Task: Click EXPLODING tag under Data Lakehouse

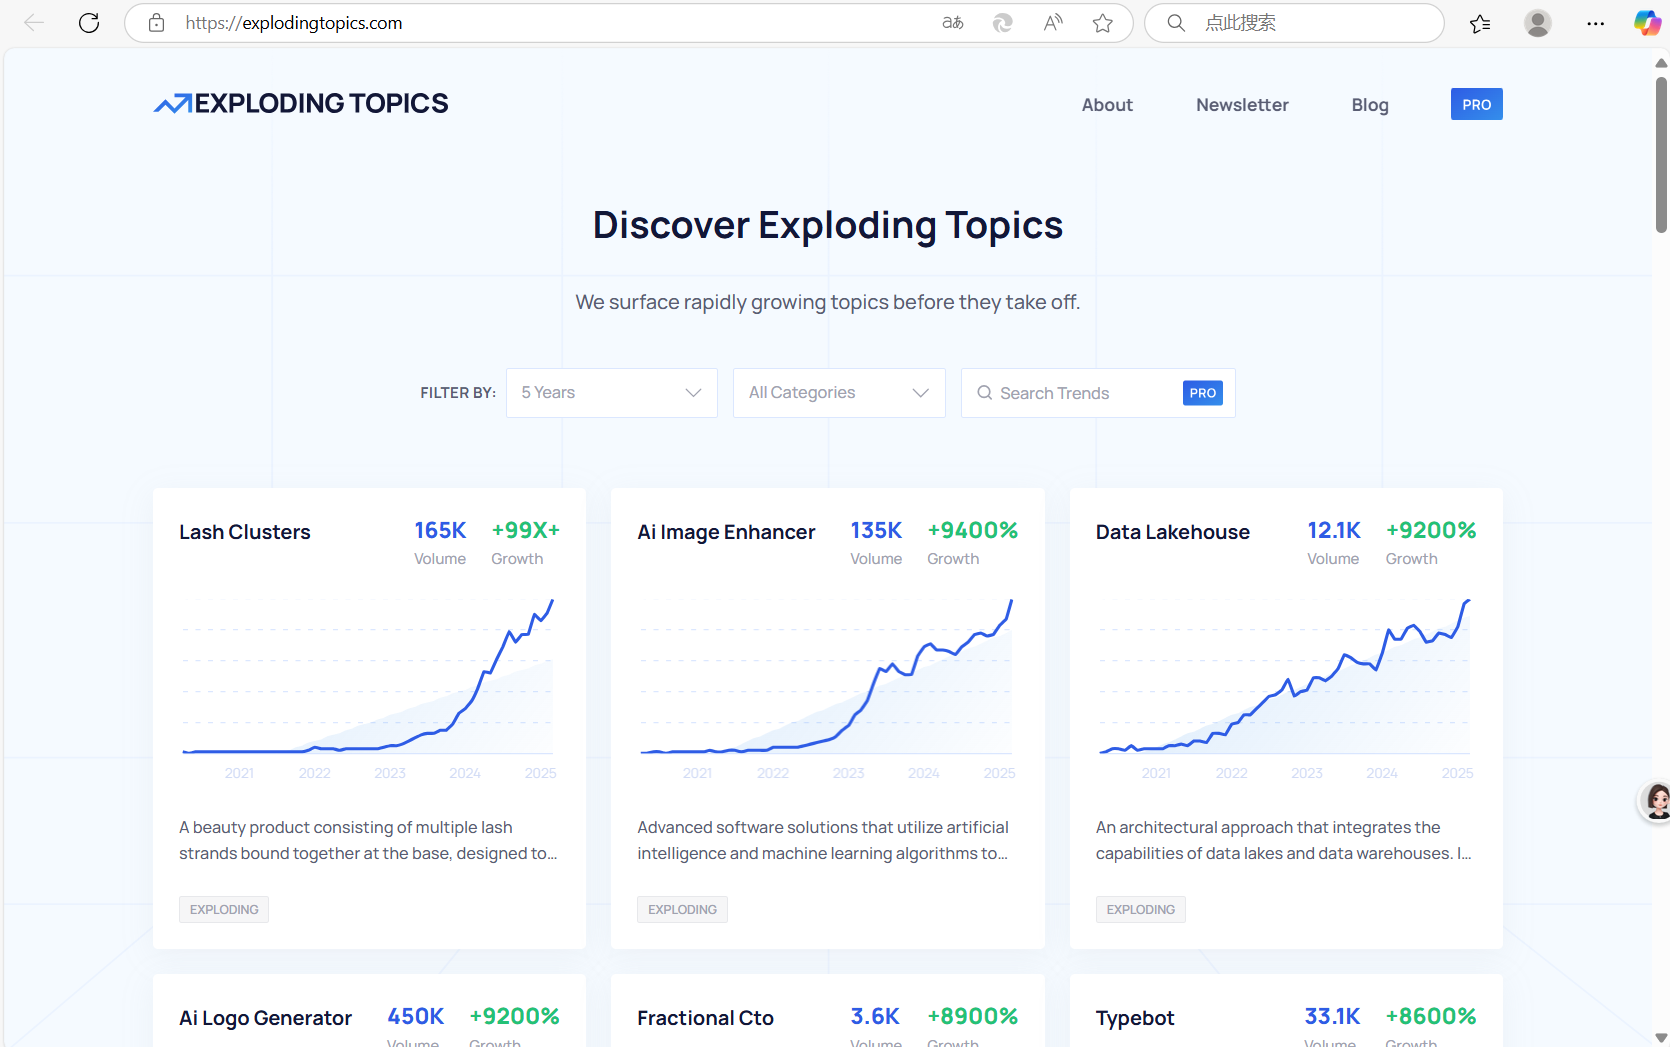Action: pos(1141,909)
